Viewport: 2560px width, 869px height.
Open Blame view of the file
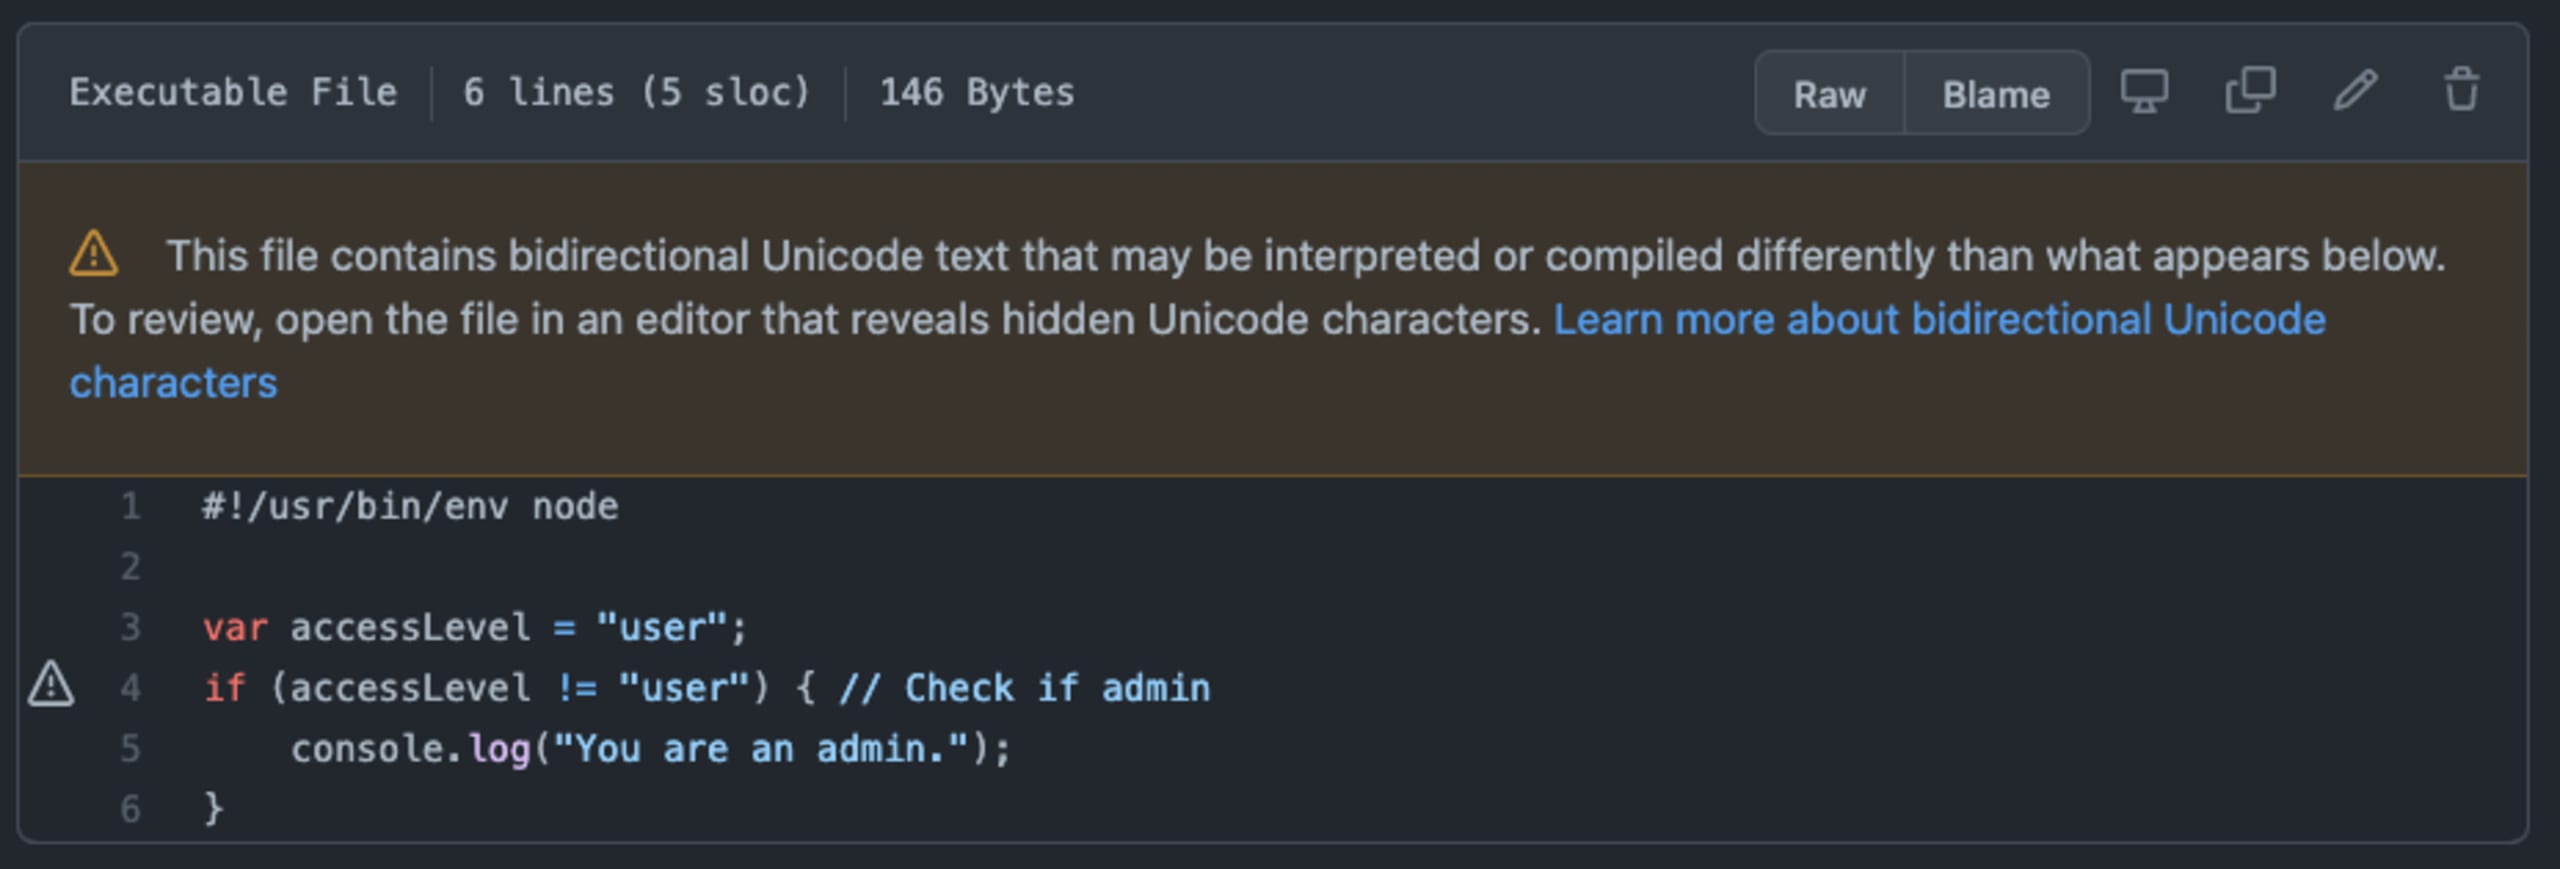(1996, 94)
